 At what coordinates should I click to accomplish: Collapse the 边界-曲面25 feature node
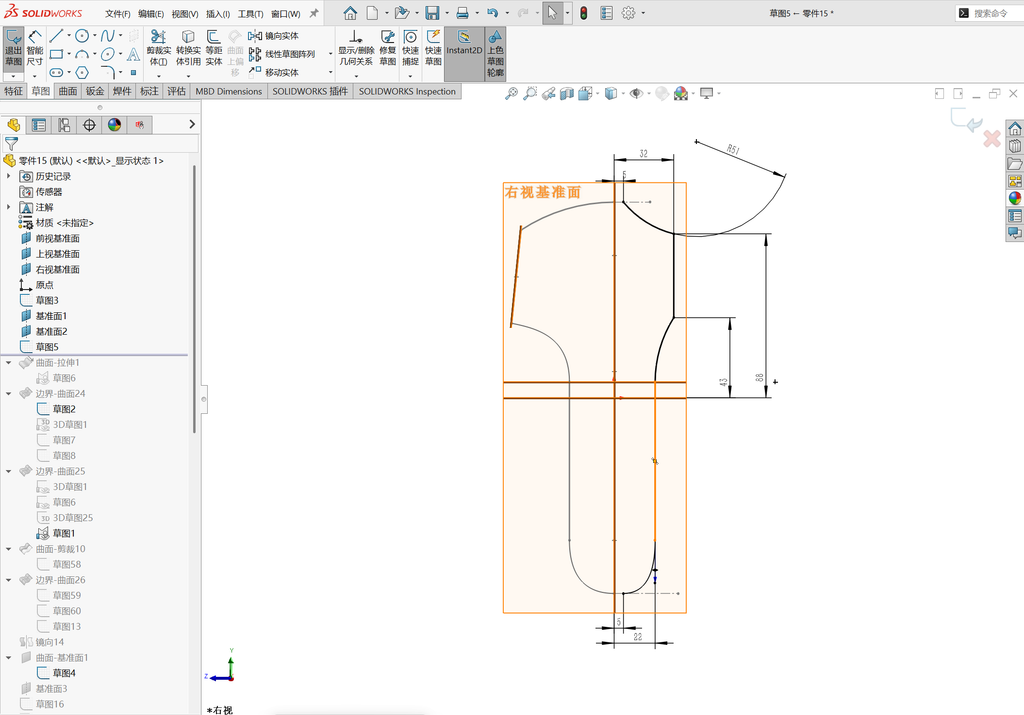click(8, 471)
